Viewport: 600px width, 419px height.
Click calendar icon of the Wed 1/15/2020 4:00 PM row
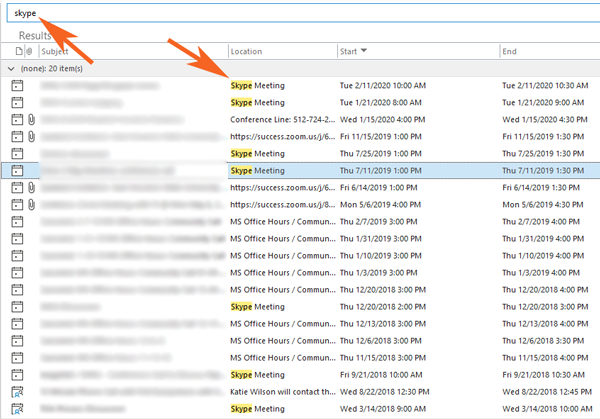[x=17, y=120]
